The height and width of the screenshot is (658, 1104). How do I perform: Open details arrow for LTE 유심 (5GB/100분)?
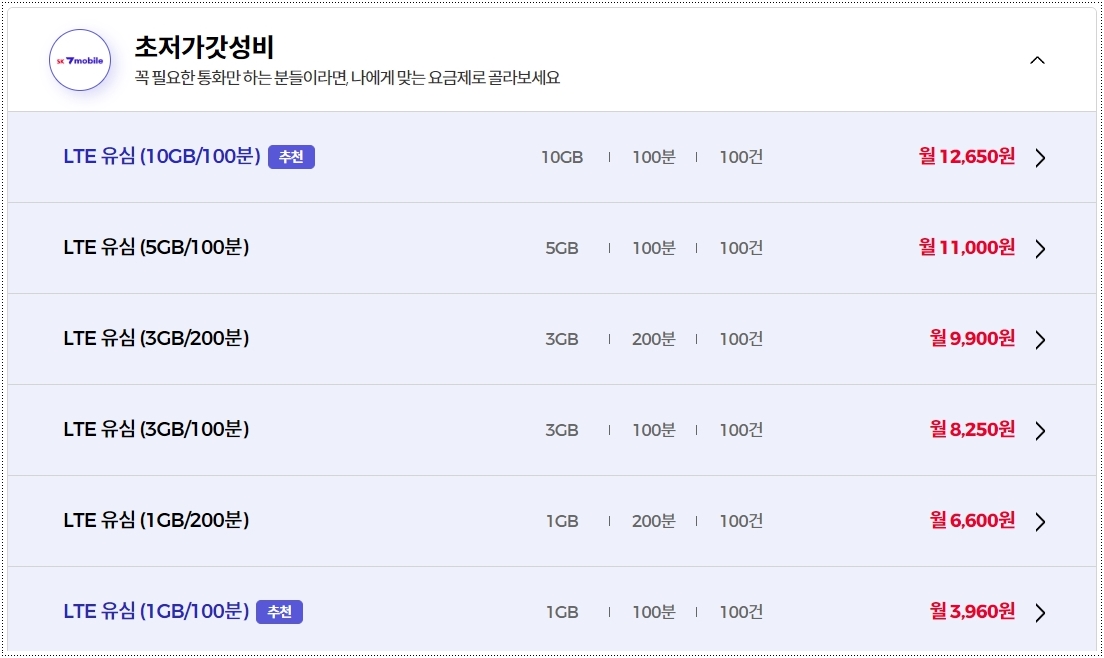pos(1040,248)
